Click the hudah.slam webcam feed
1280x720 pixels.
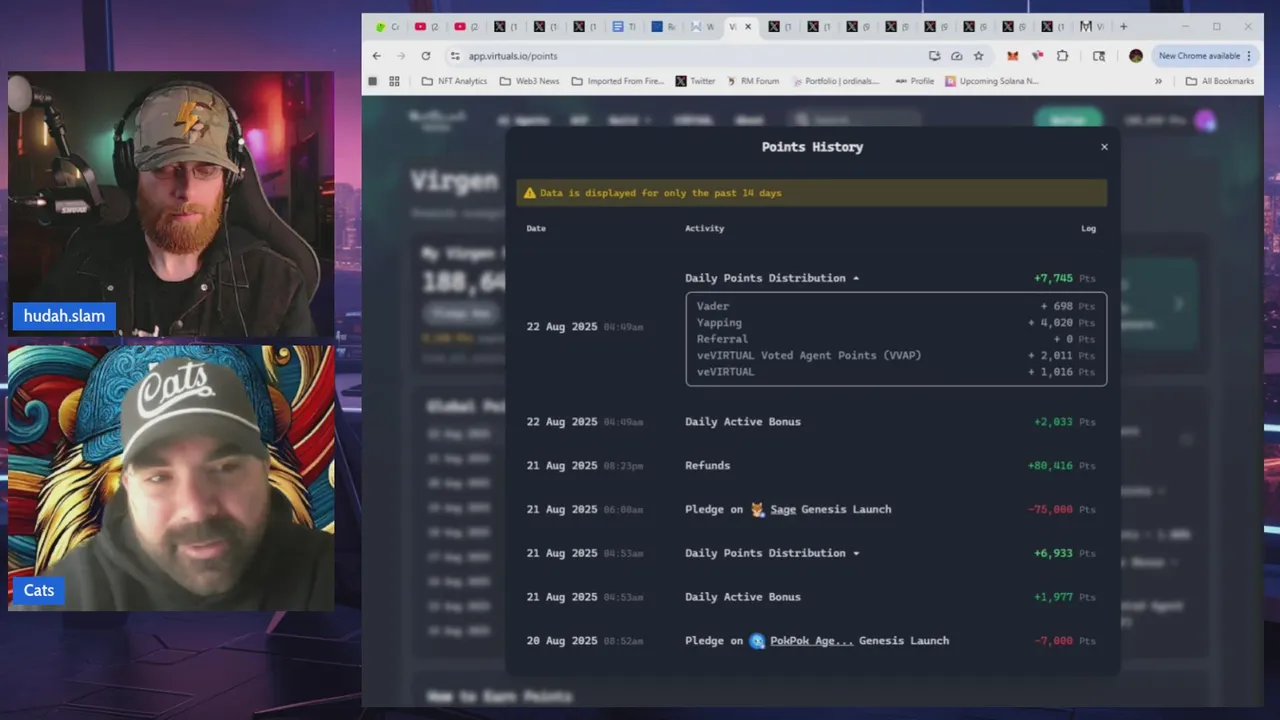pos(171,204)
